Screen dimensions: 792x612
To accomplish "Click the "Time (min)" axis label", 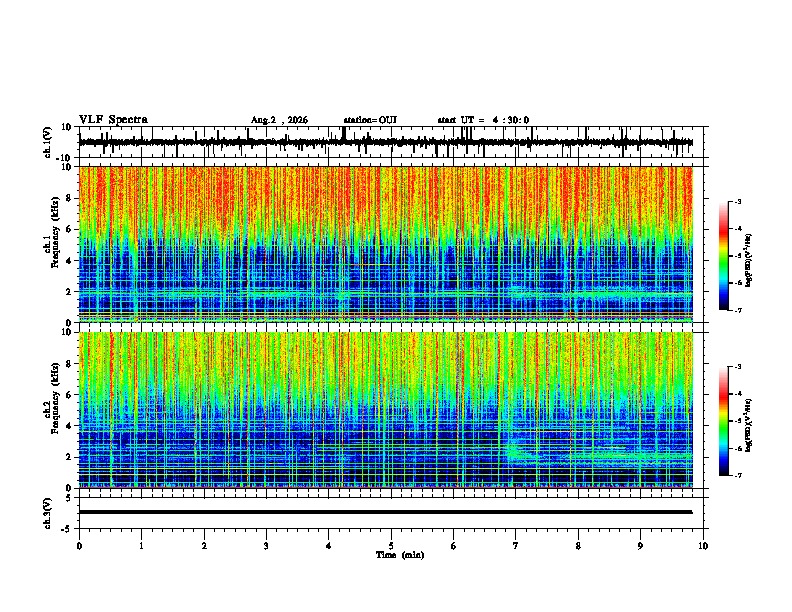I will tap(400, 555).
